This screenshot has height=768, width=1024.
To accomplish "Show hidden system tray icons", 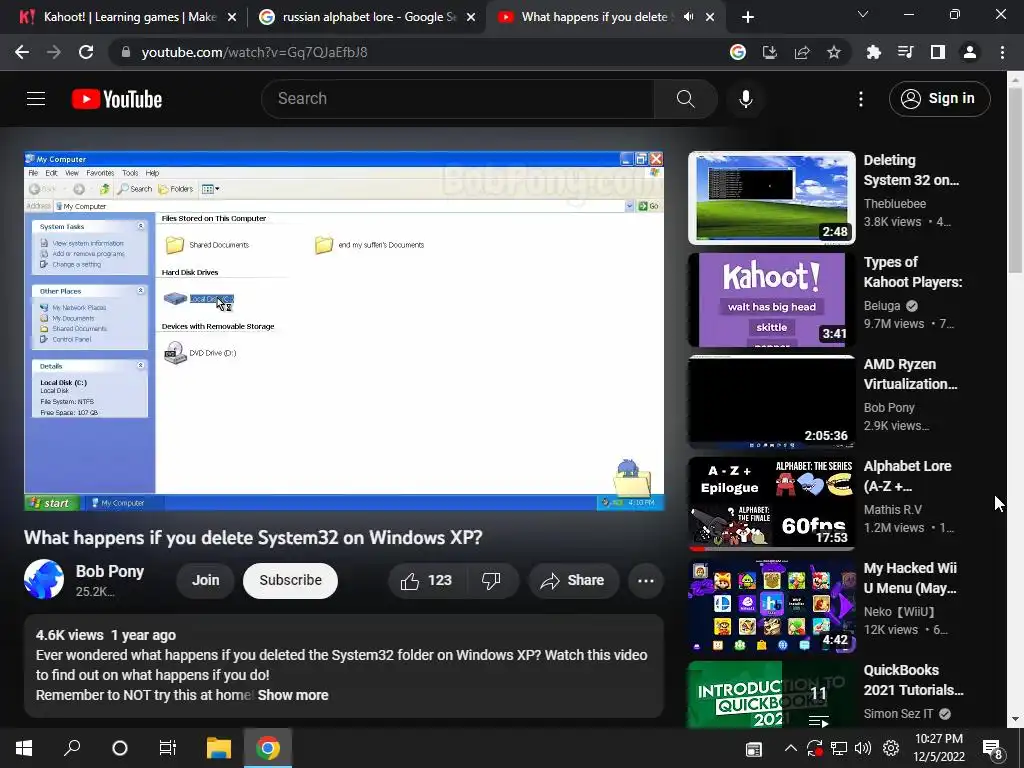I will tap(790, 748).
